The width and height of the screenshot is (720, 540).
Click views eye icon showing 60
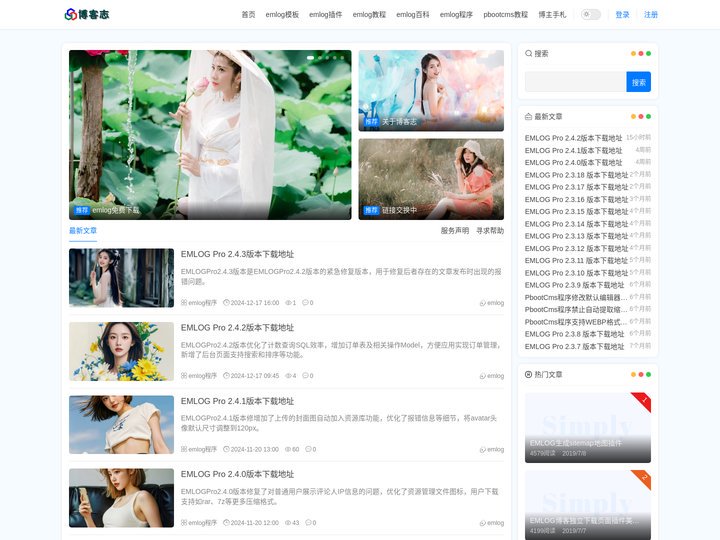[288, 449]
